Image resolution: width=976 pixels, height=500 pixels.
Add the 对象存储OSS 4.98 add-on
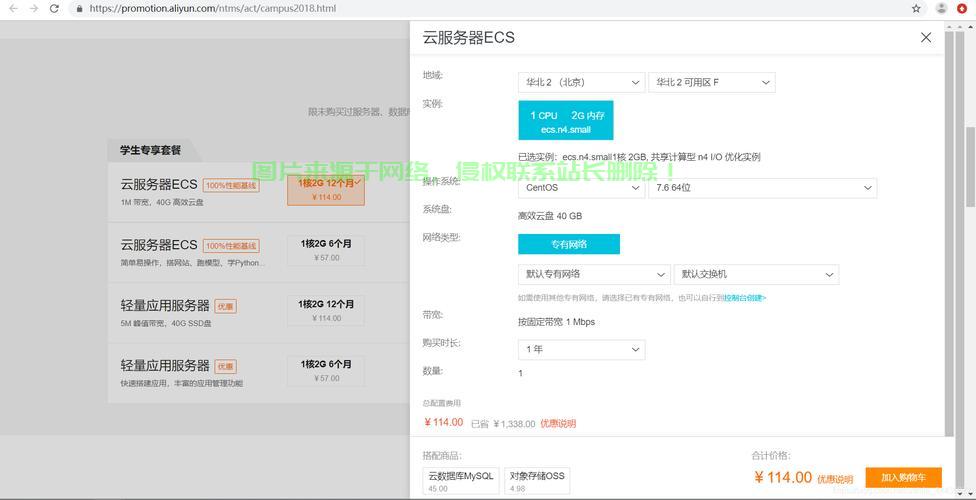tap(537, 481)
